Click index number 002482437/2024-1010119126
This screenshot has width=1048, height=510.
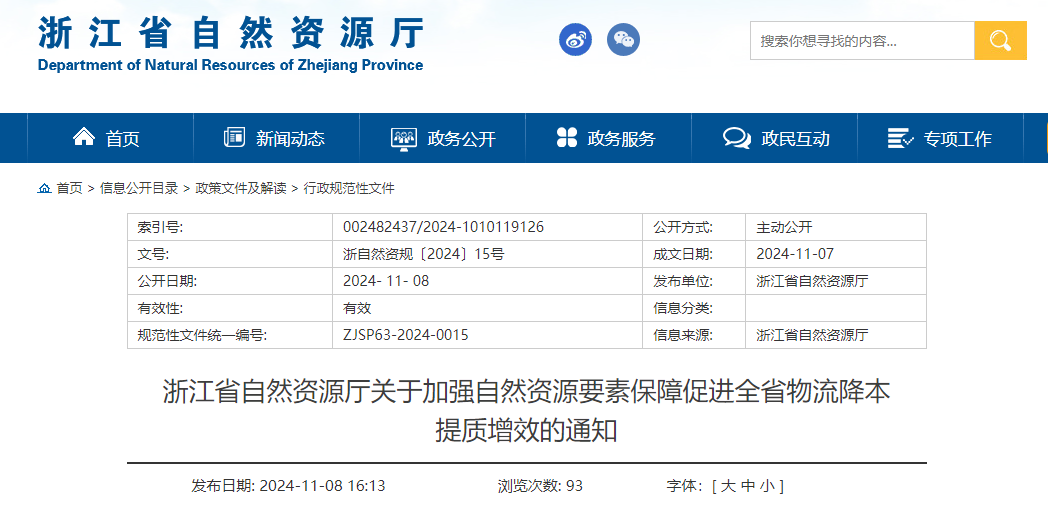point(443,227)
